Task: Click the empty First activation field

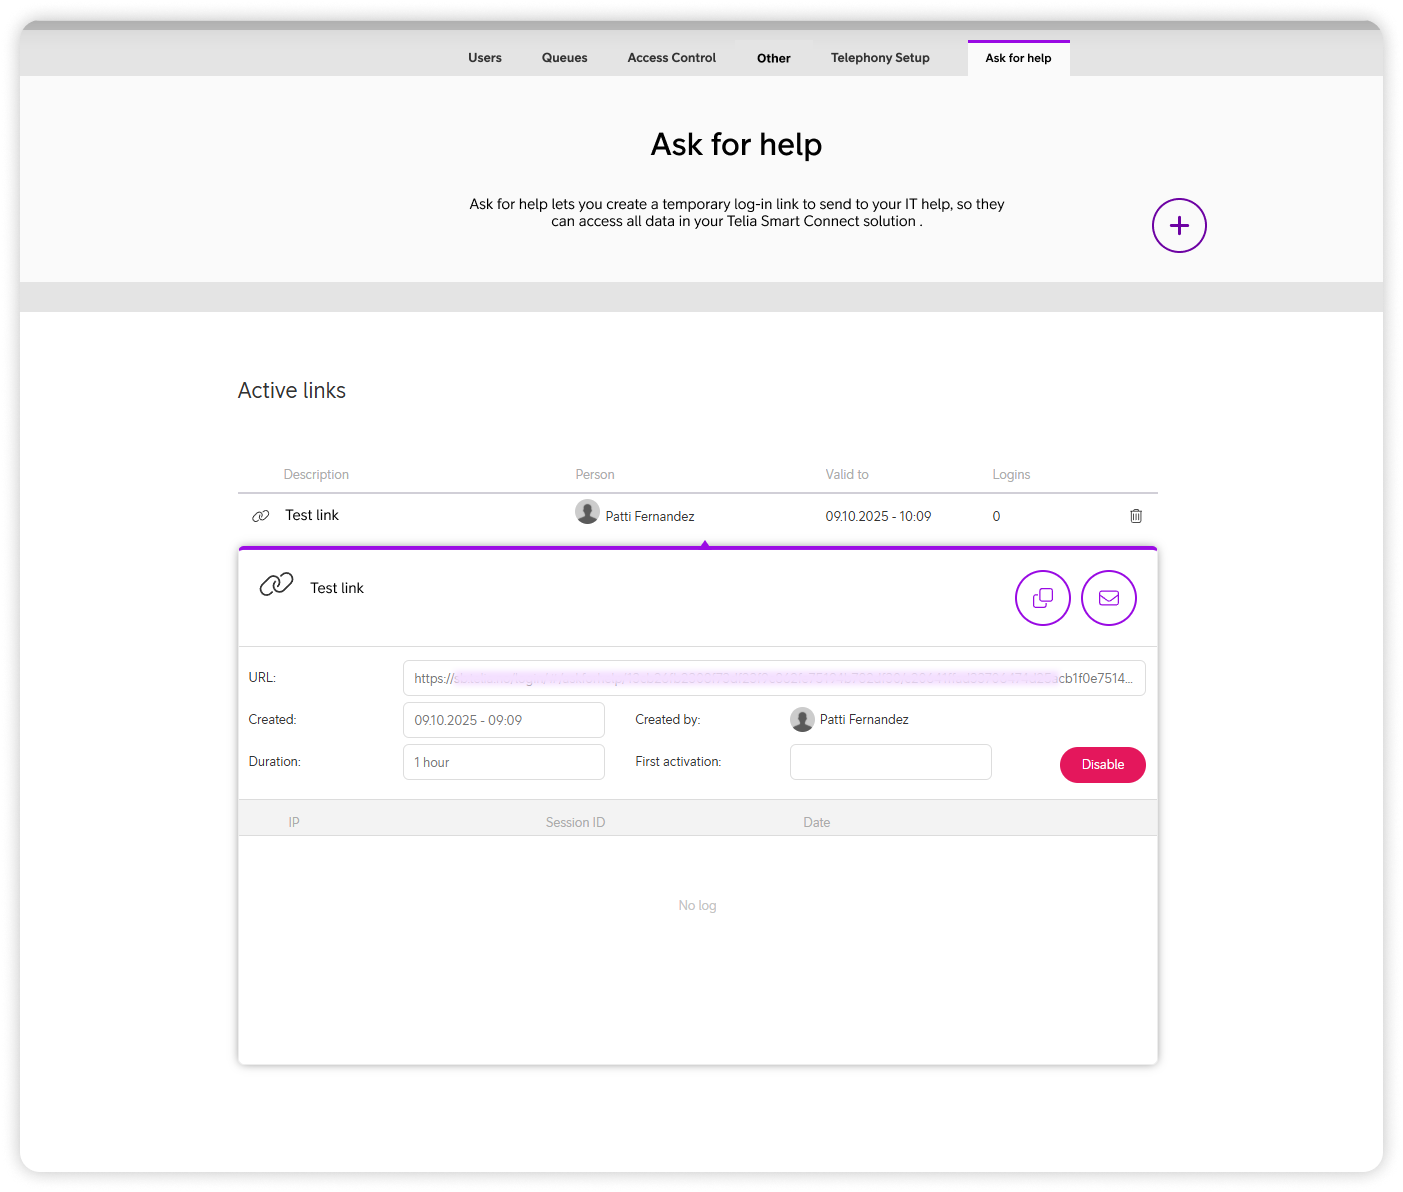Action: [x=890, y=762]
